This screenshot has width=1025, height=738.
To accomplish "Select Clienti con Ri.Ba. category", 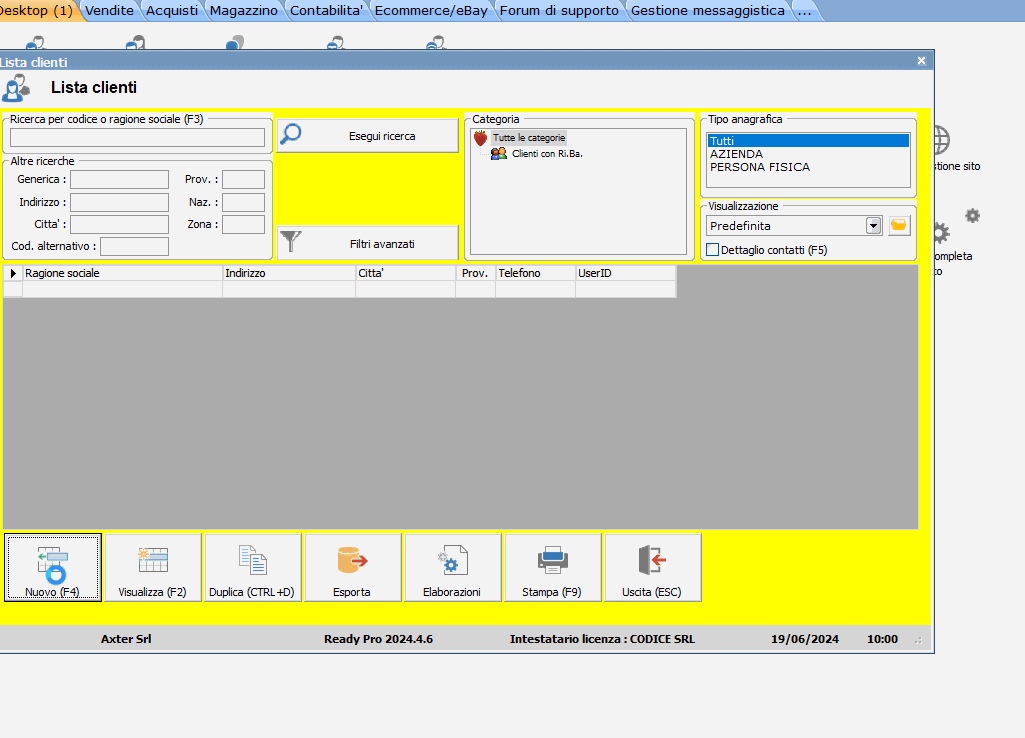I will tap(547, 154).
